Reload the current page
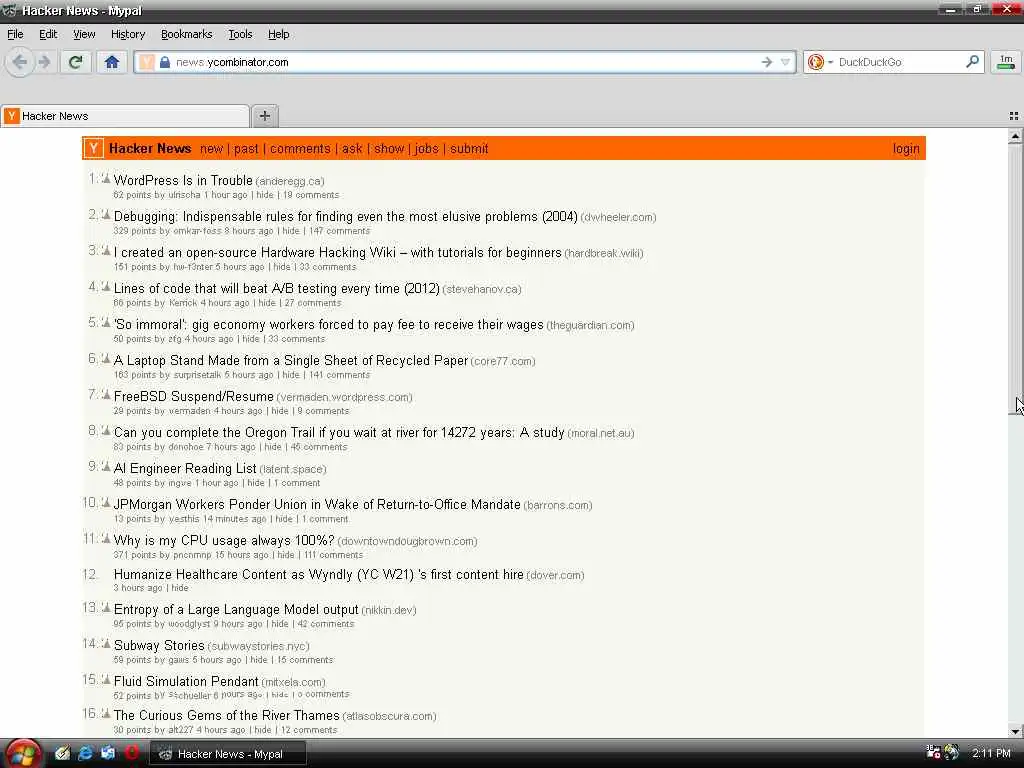This screenshot has height=768, width=1024. [75, 62]
